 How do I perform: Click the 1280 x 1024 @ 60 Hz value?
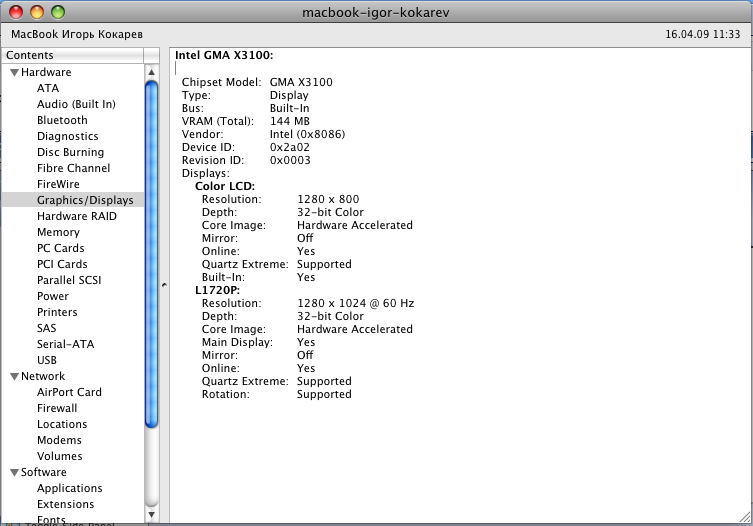[x=355, y=303]
